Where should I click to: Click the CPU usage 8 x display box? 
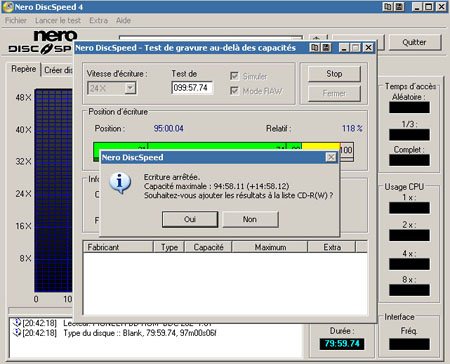coord(409,290)
